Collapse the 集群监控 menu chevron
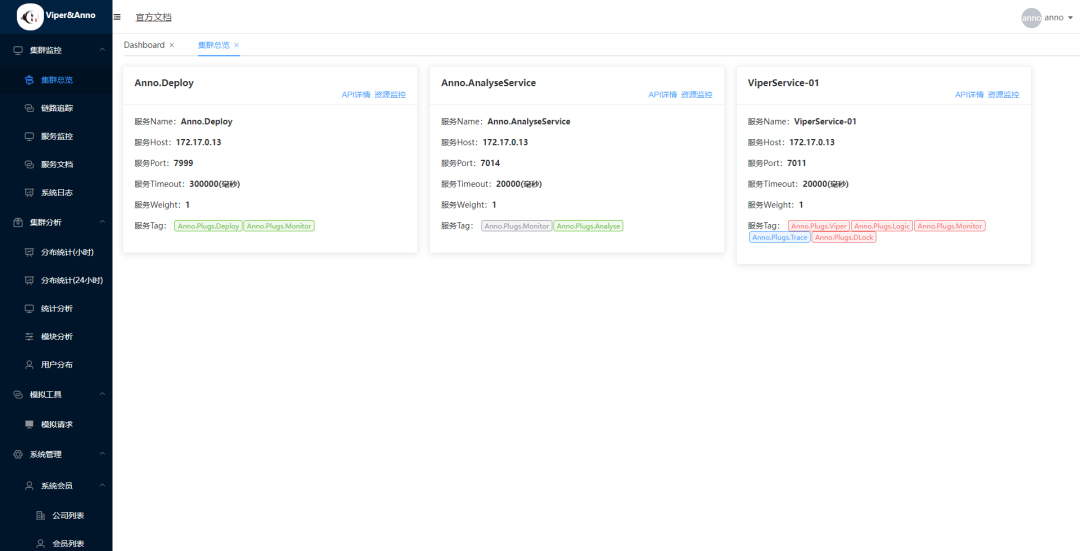This screenshot has width=1080, height=551. coord(102,50)
